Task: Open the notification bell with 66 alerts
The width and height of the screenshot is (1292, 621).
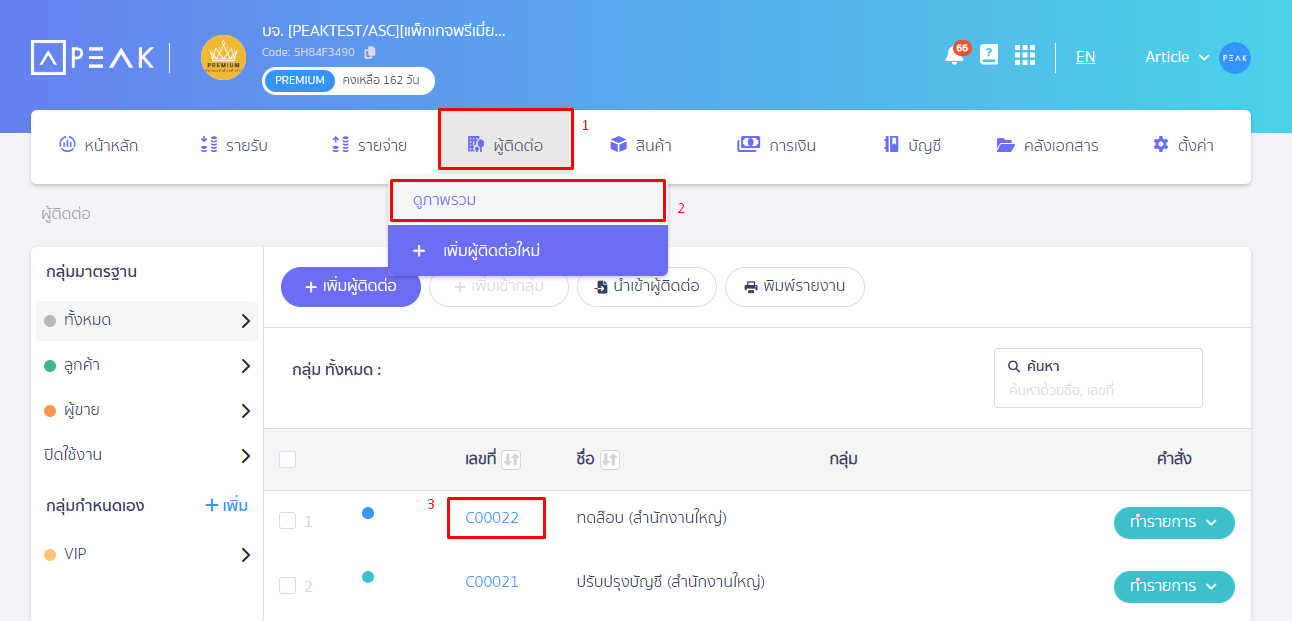Action: pos(951,57)
